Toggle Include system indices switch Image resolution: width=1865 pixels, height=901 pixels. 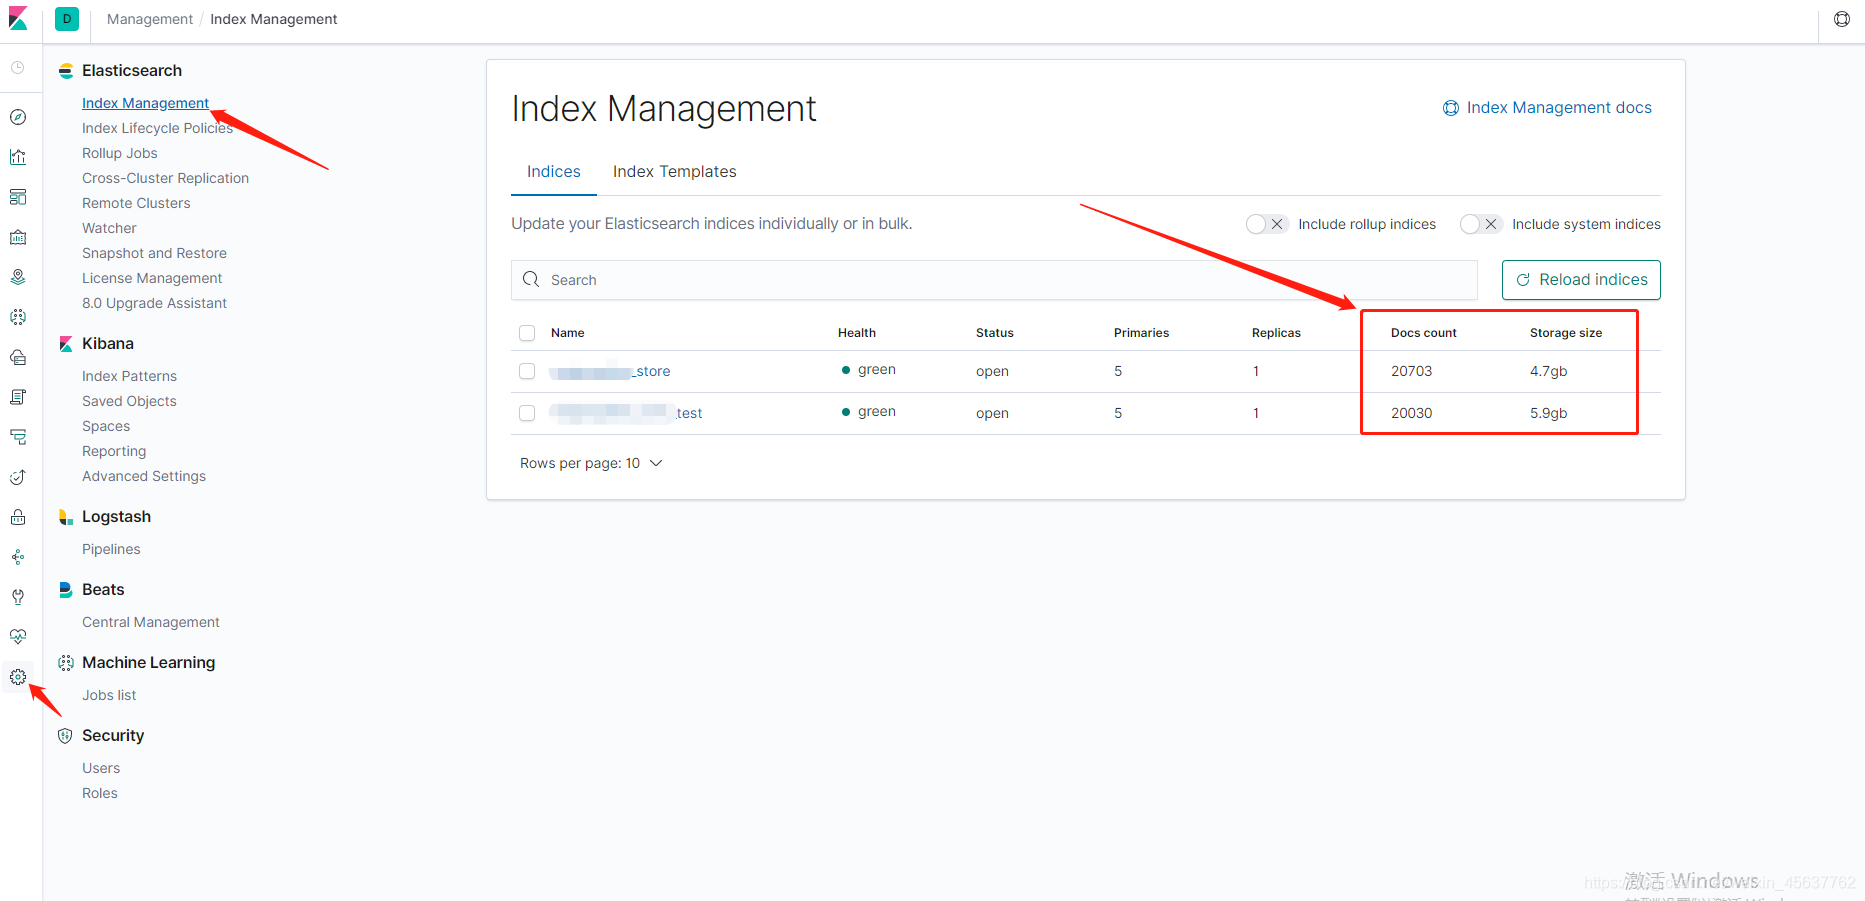pyautogui.click(x=1480, y=224)
